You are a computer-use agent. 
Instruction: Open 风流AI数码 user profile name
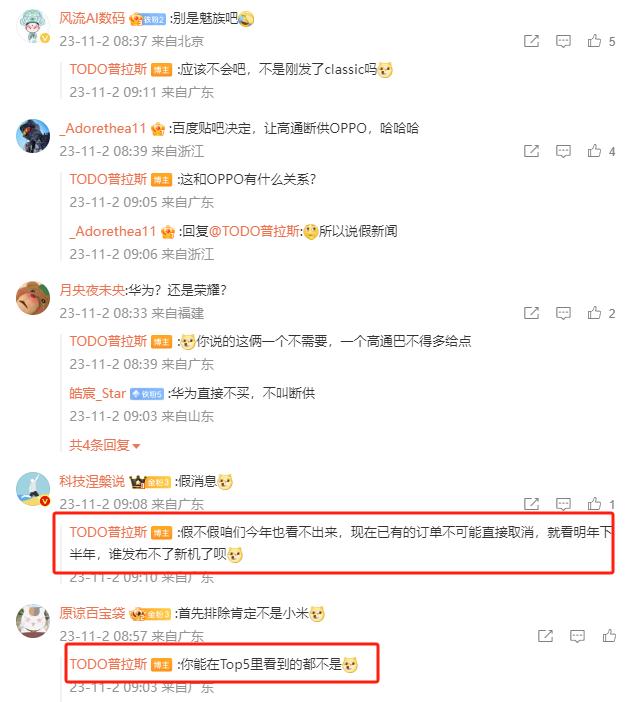click(x=92, y=18)
